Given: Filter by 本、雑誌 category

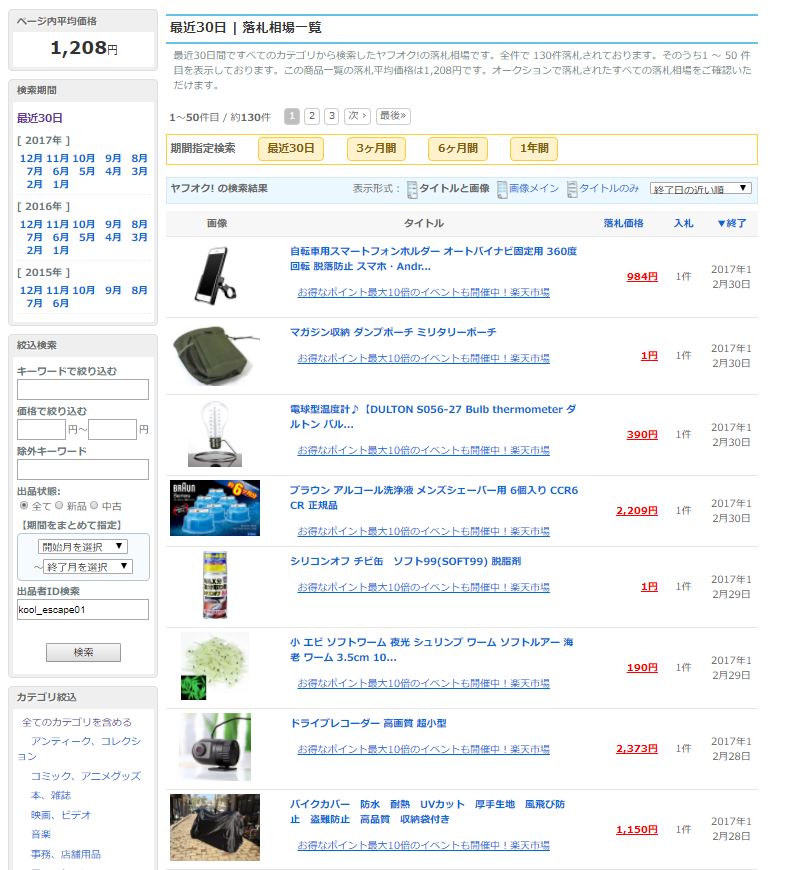Looking at the screenshot, I should coord(51,795).
